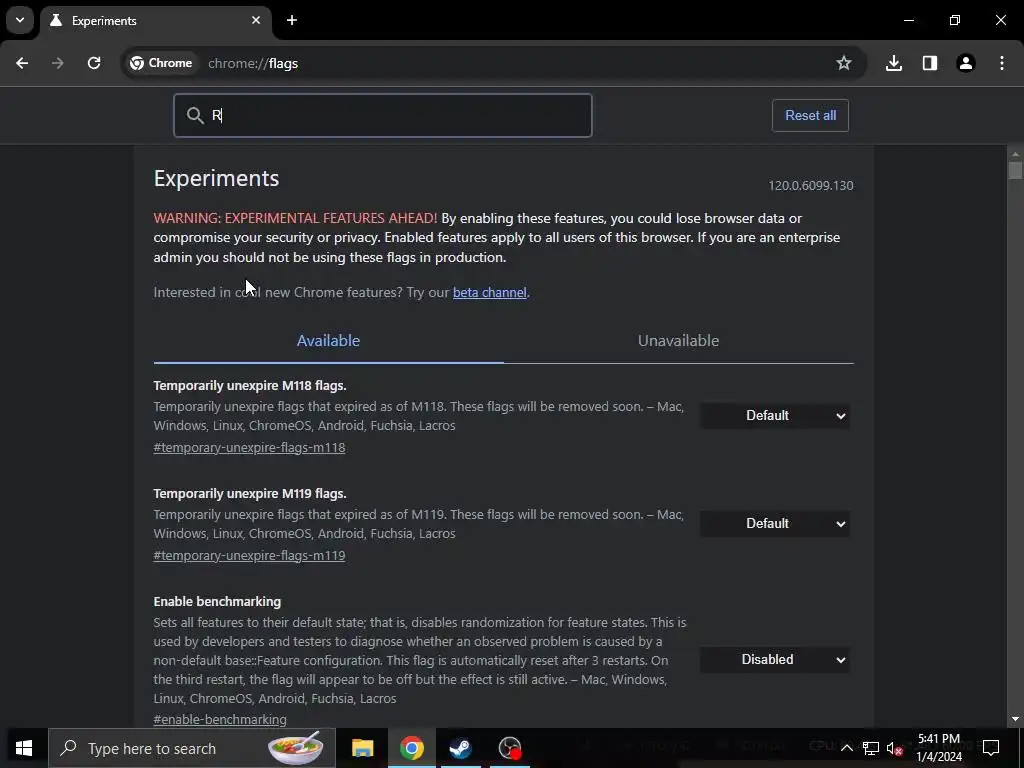Screen dimensions: 1024x768
Task: Open the Windows Start menu
Action: [24, 748]
